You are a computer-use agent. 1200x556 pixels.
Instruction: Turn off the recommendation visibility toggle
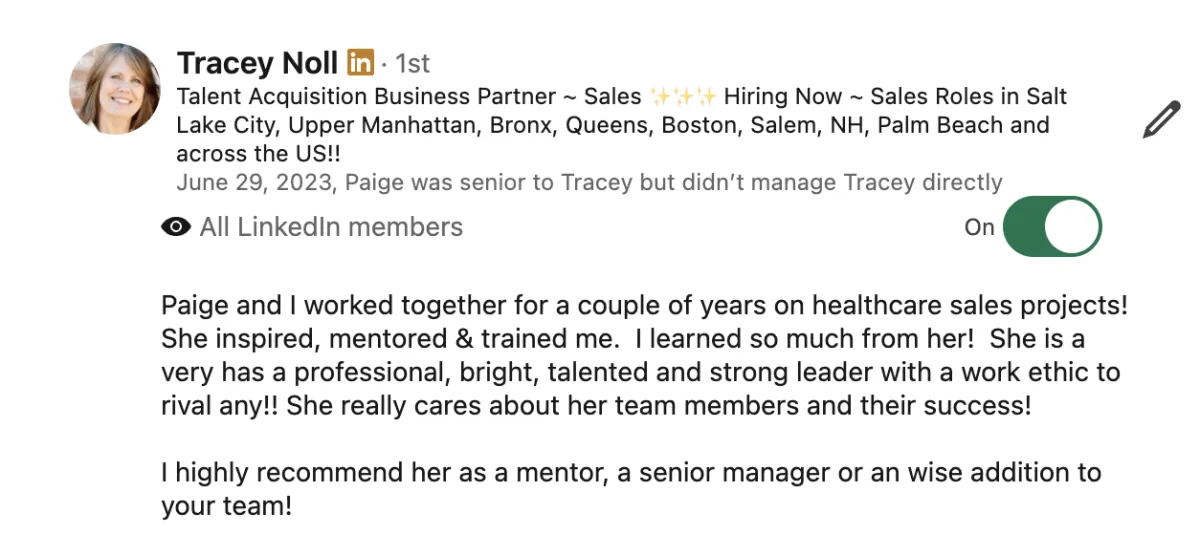[x=1051, y=227]
